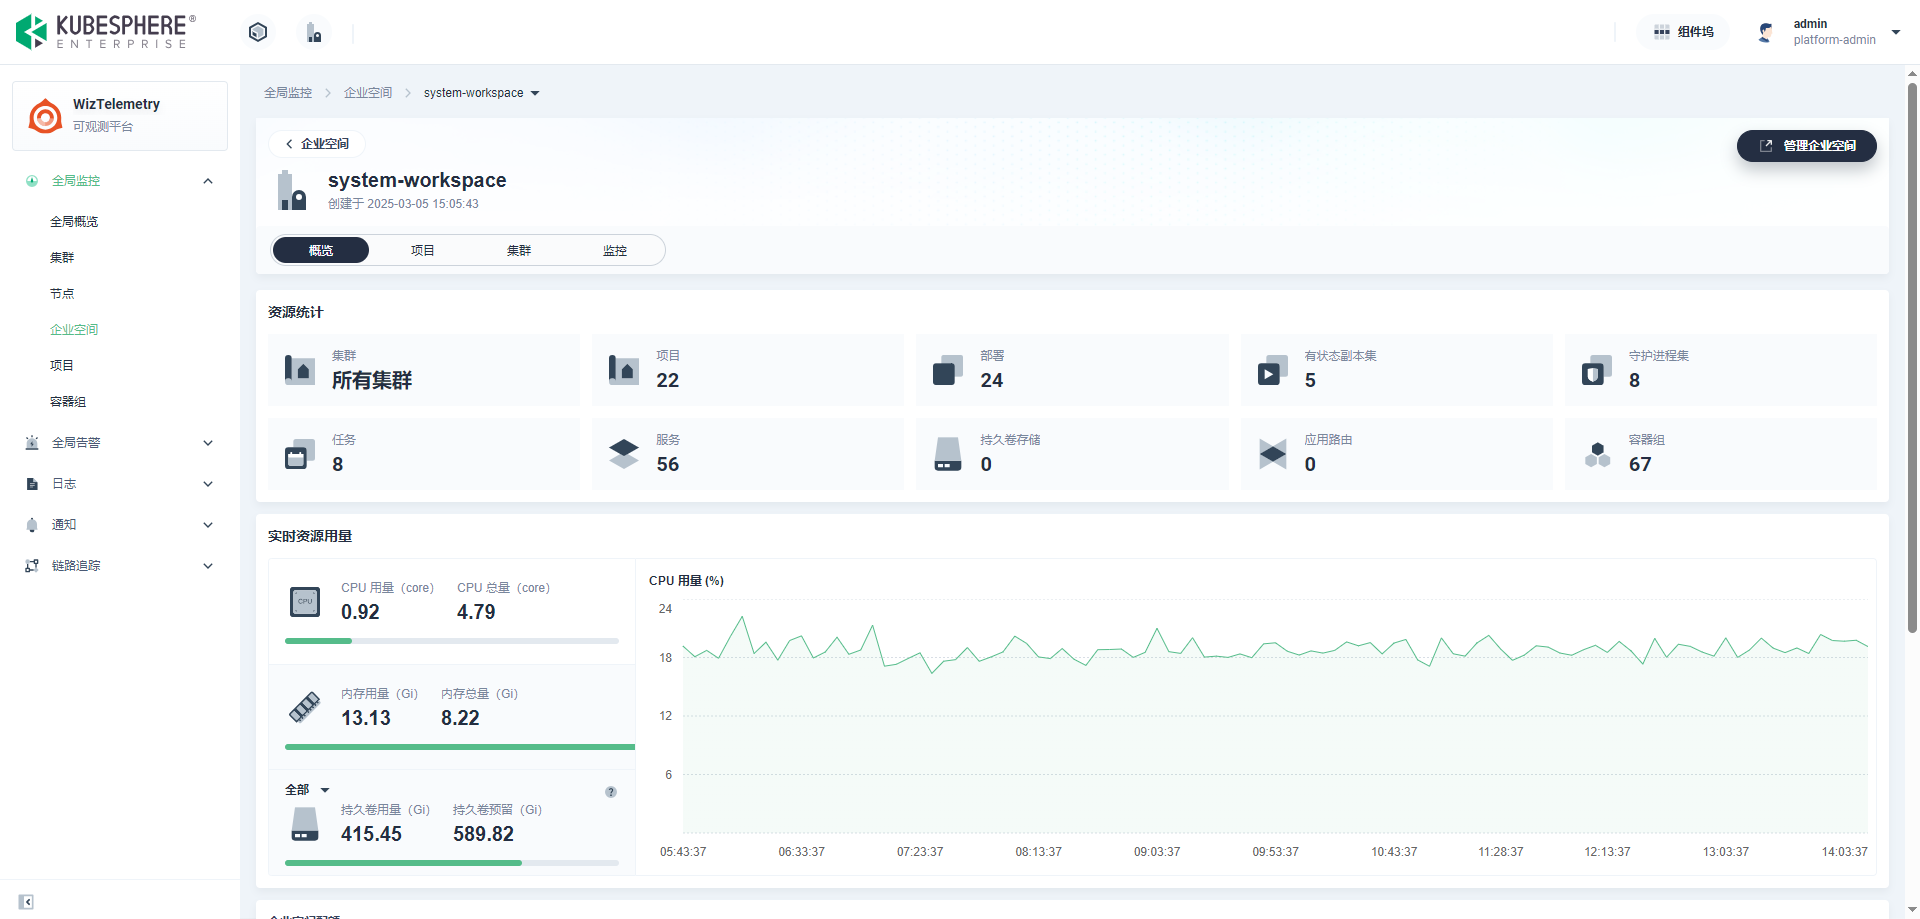Click the 部署 deployments stat icon
The width and height of the screenshot is (1920, 919).
pos(947,370)
